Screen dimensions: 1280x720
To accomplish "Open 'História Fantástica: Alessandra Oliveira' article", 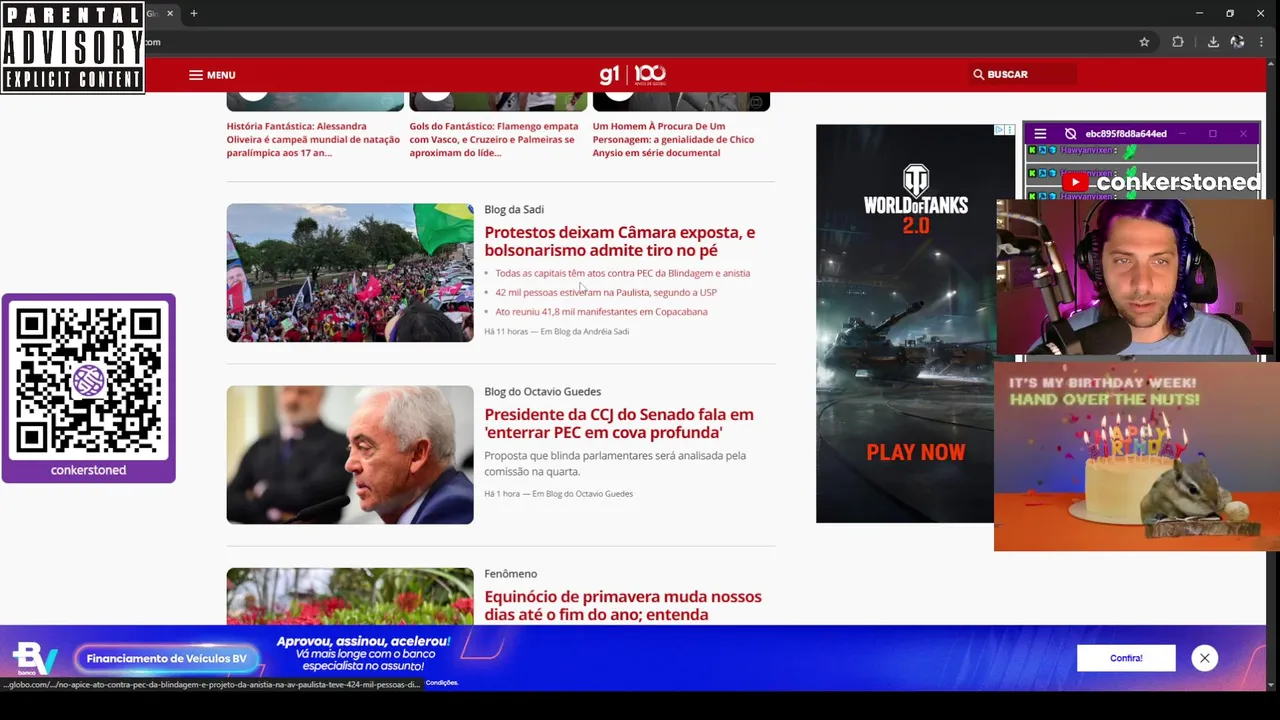I will click(x=313, y=139).
